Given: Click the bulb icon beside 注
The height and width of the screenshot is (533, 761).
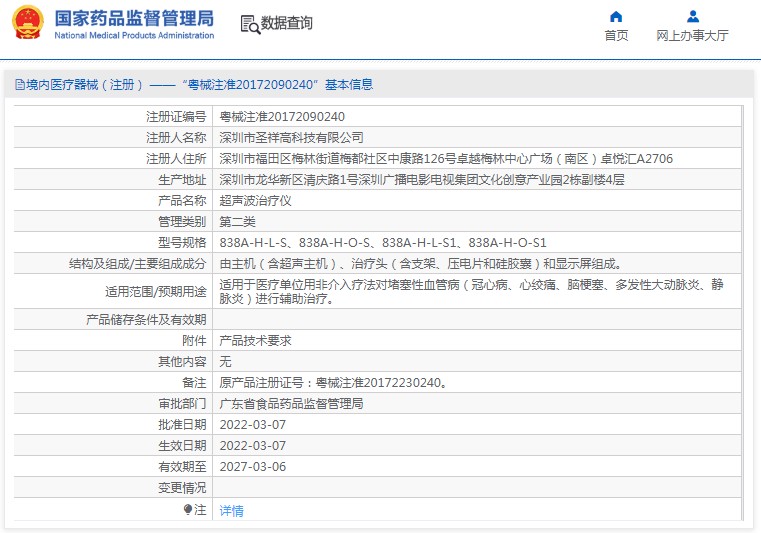Looking at the screenshot, I should (x=187, y=510).
